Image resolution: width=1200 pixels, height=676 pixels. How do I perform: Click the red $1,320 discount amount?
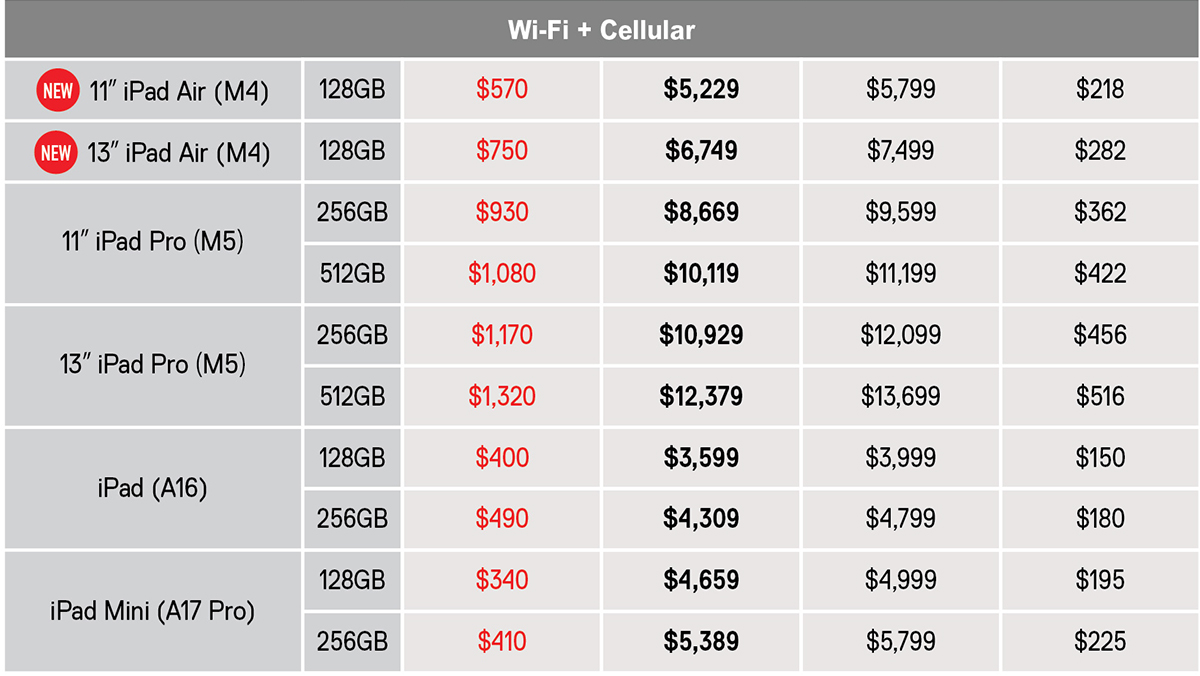pyautogui.click(x=502, y=397)
